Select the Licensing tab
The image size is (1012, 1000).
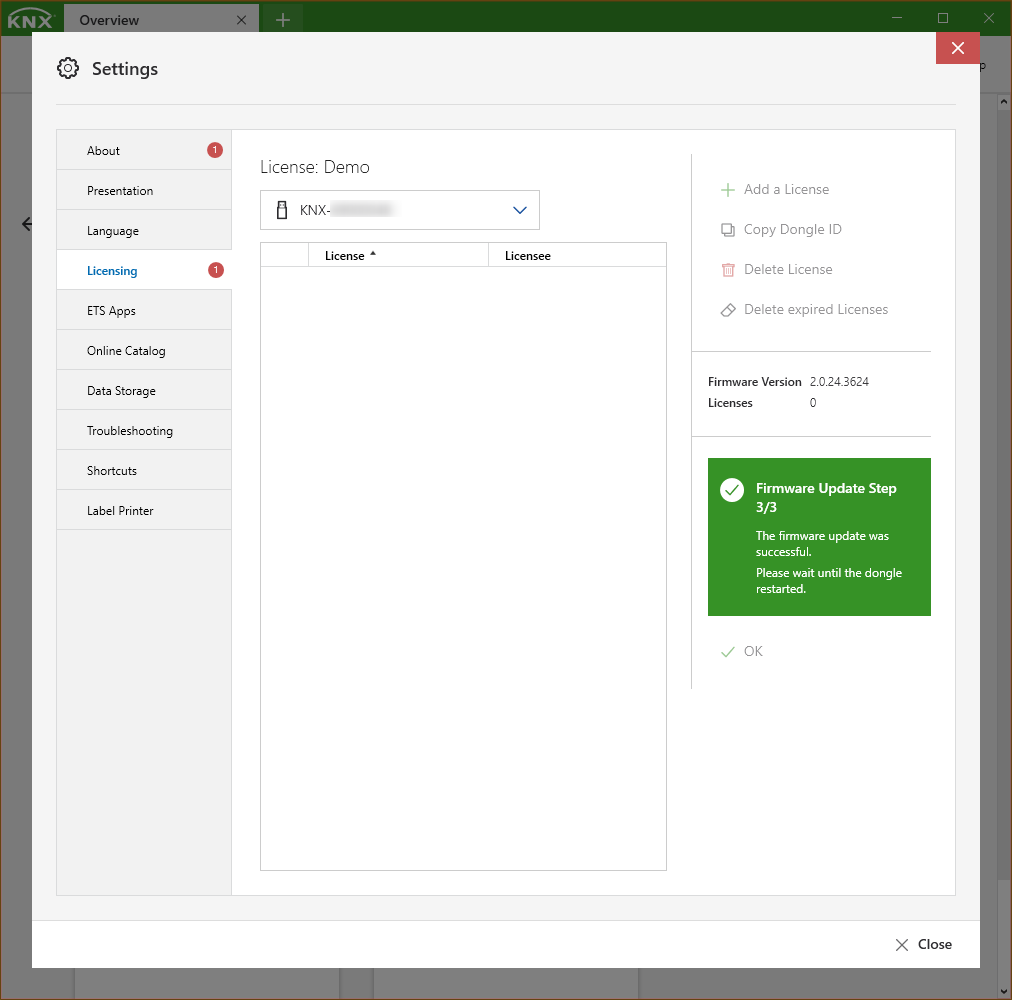pyautogui.click(x=144, y=270)
